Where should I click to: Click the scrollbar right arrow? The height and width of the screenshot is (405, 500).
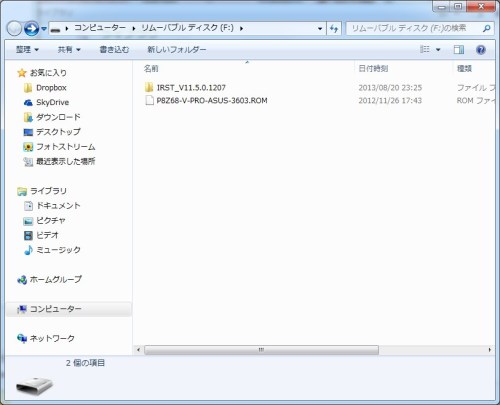489,350
